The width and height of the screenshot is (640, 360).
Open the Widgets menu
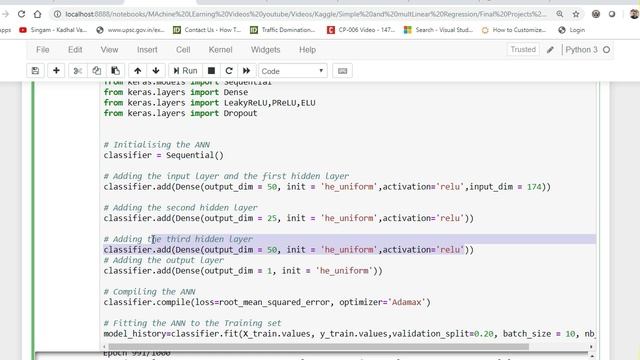pyautogui.click(x=265, y=50)
